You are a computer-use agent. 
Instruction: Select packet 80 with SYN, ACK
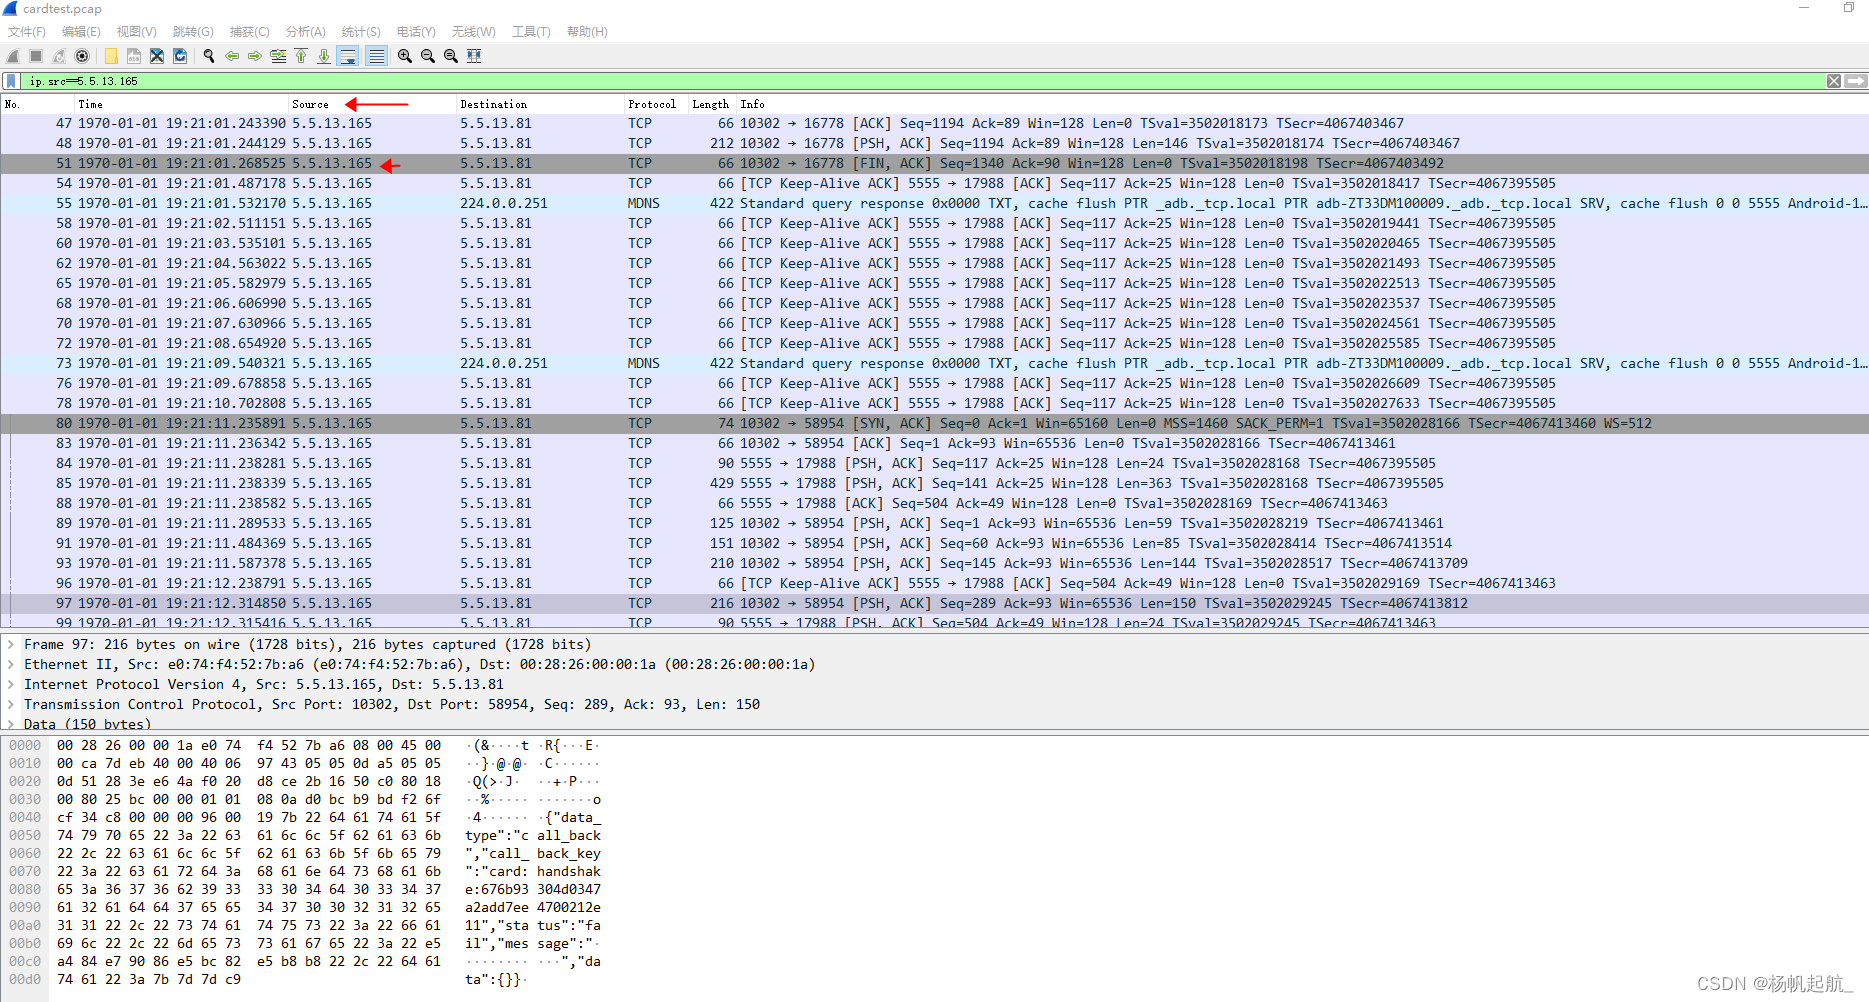[934, 423]
